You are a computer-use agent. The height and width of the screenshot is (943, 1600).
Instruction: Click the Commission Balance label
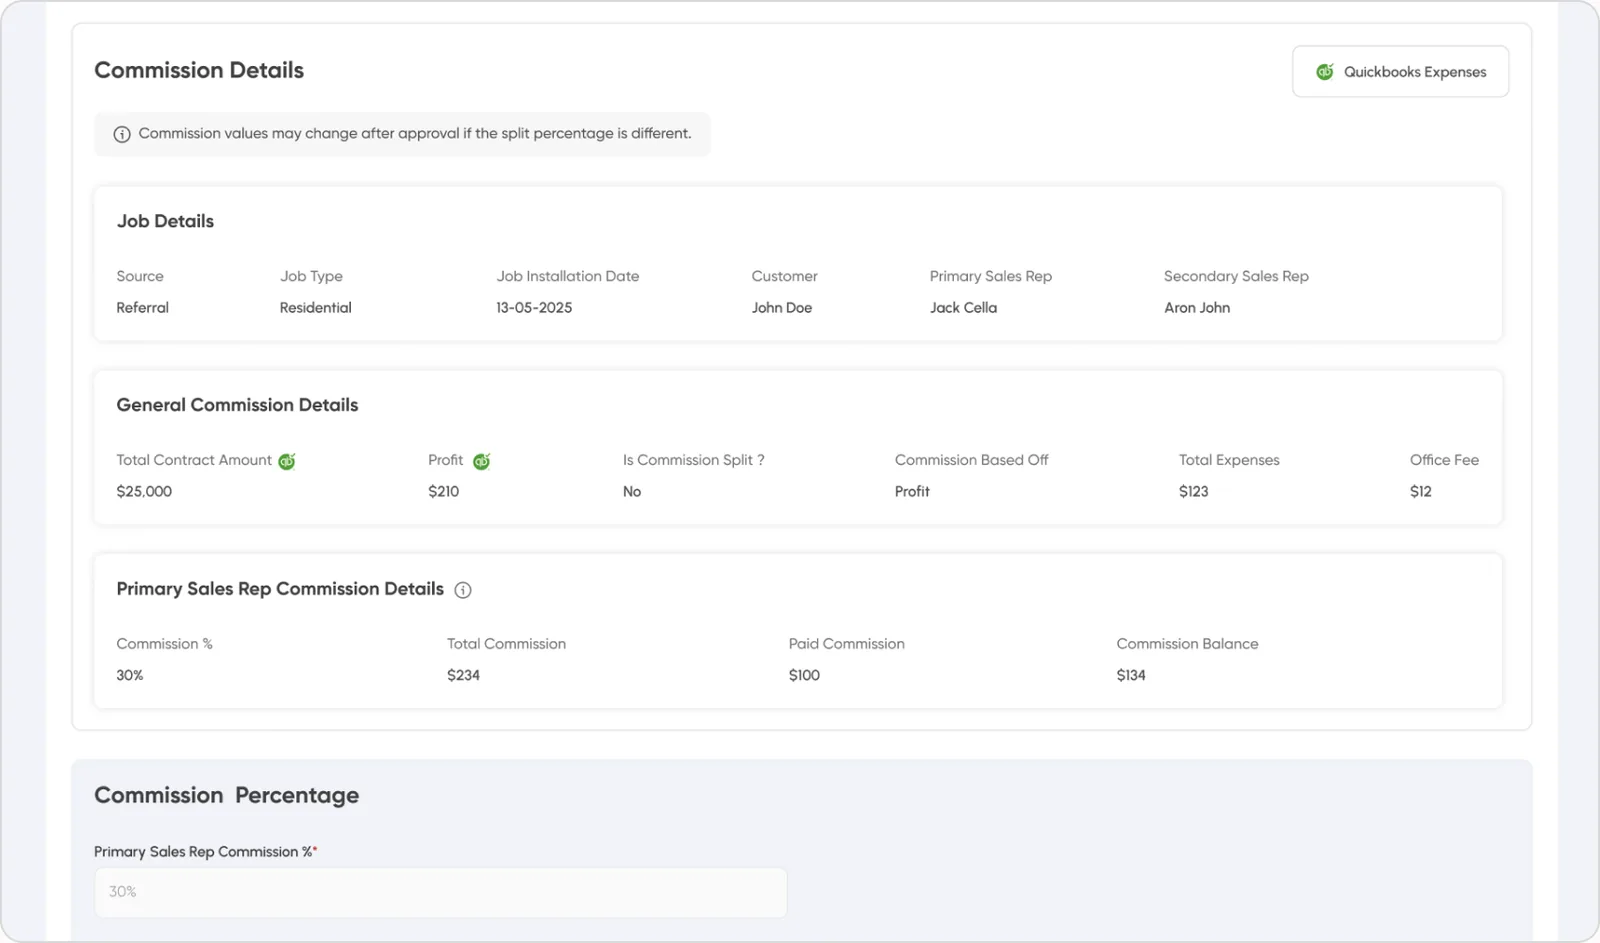1187,644
